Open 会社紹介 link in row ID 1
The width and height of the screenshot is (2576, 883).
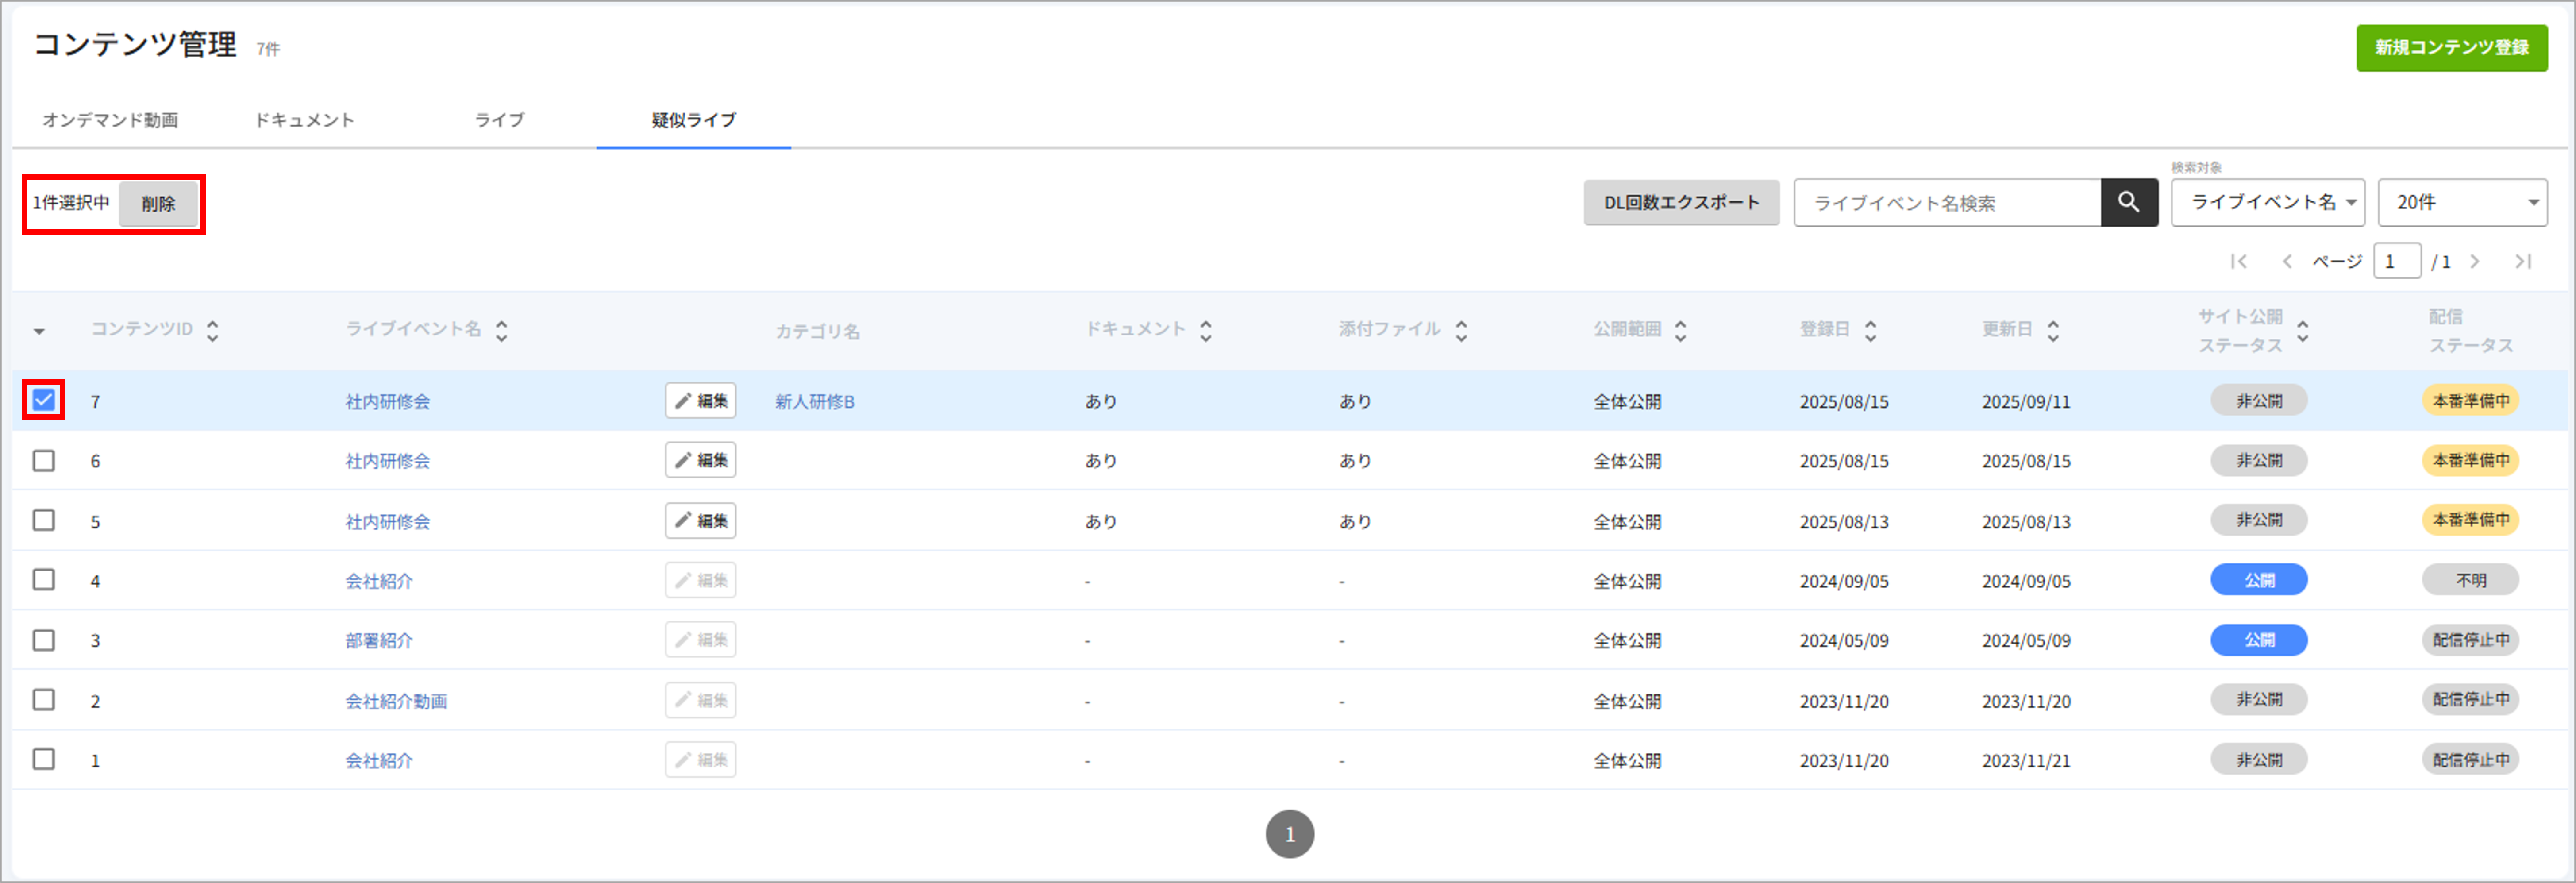point(379,761)
